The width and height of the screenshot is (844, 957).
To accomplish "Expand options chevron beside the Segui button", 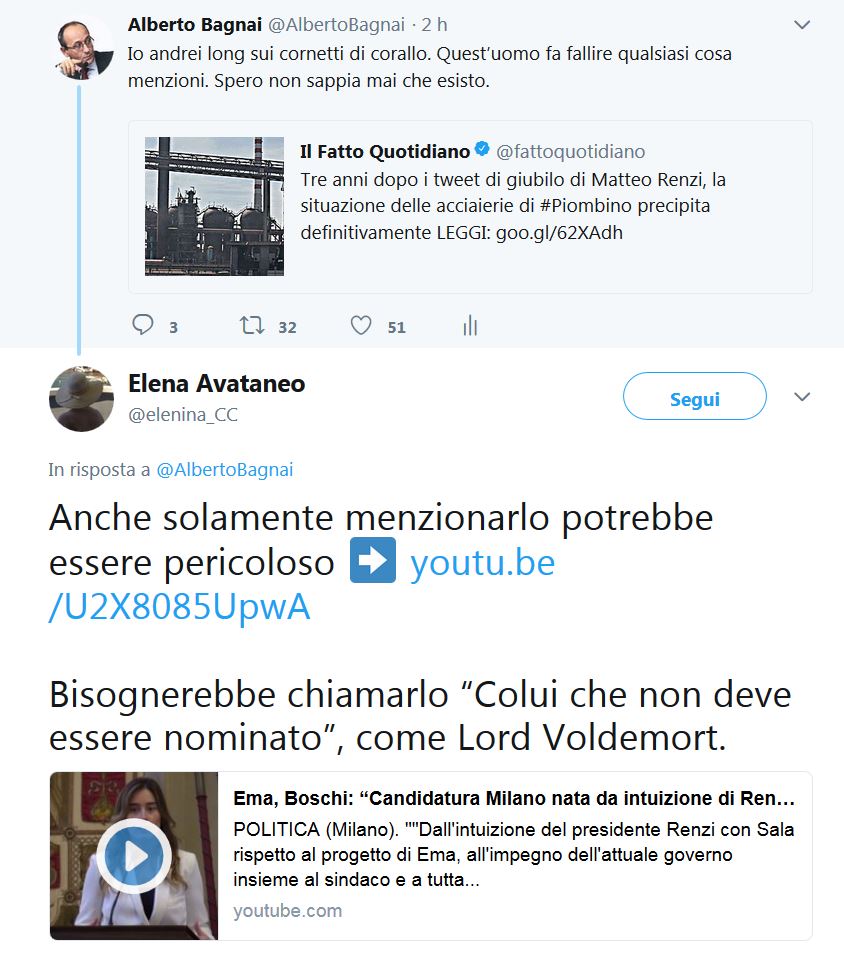I will [x=801, y=397].
